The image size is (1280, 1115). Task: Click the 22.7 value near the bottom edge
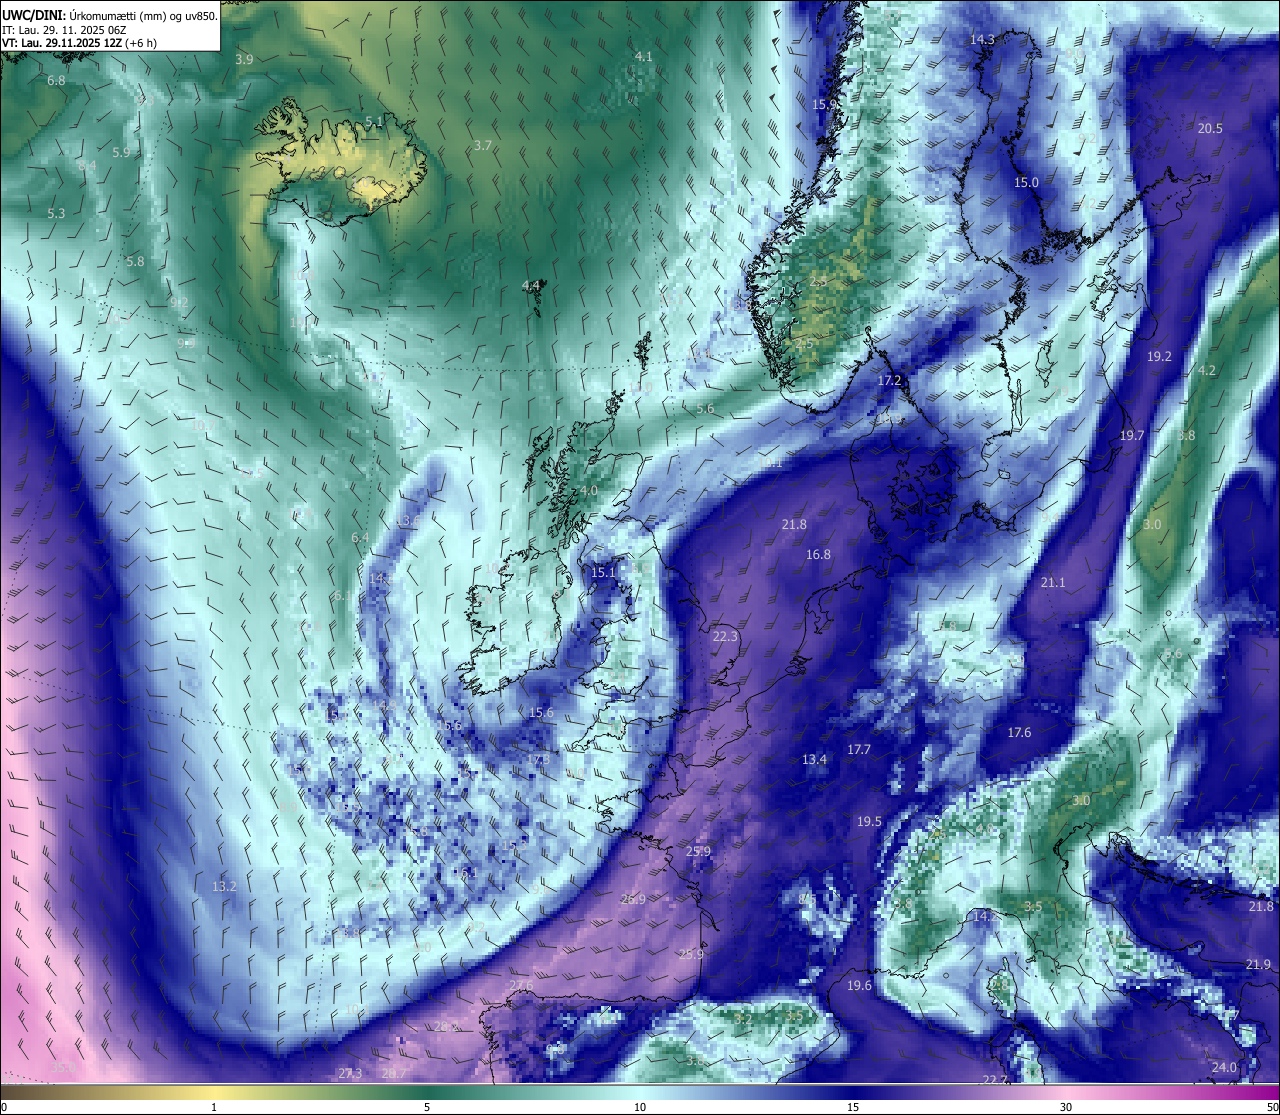coord(994,1079)
